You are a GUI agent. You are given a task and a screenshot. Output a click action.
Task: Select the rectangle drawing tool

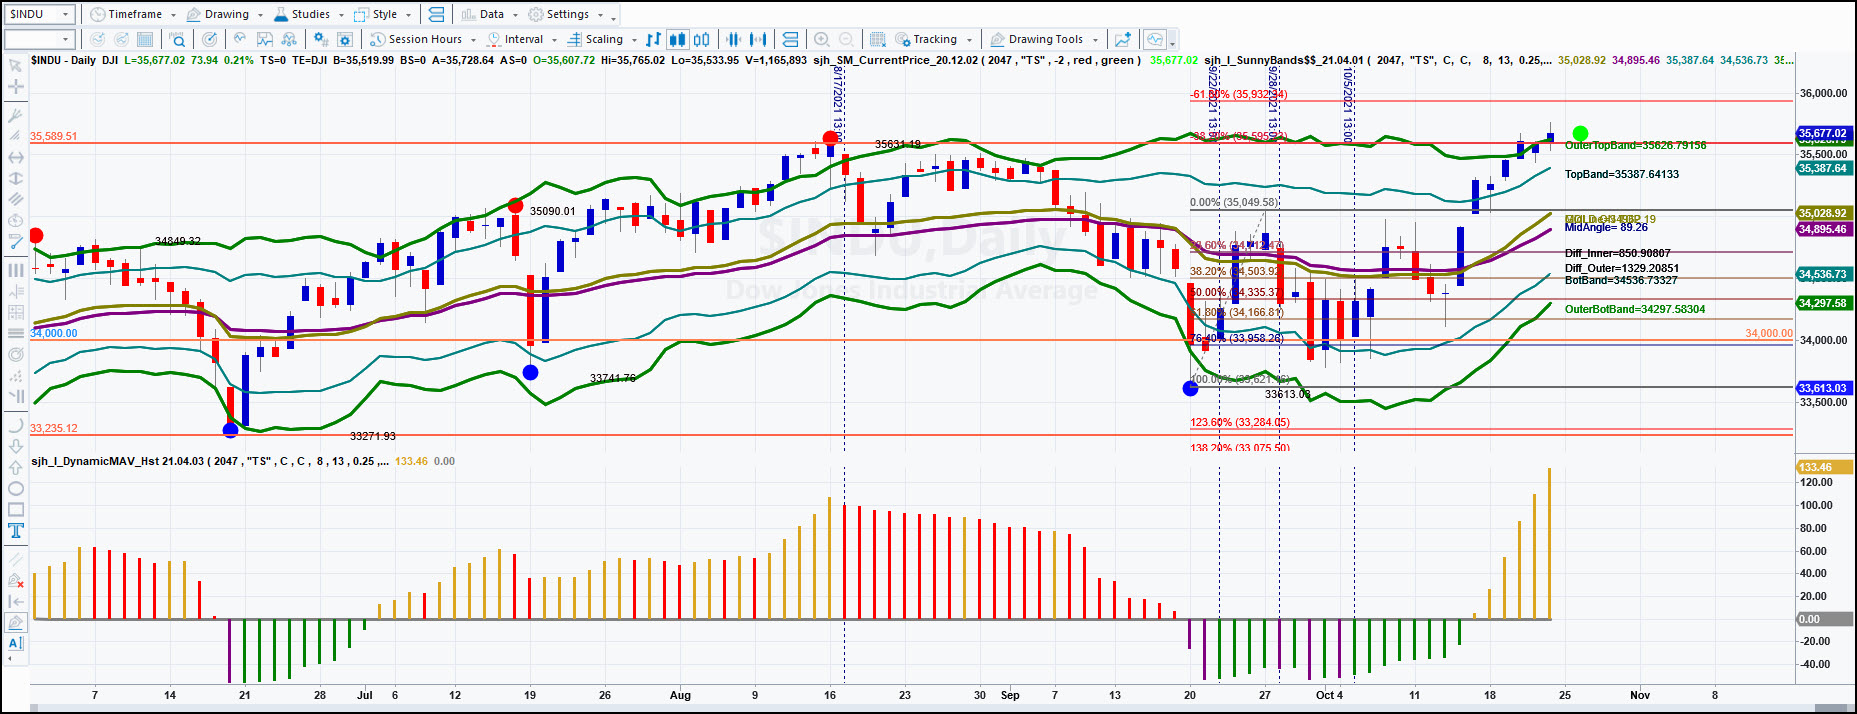[x=16, y=510]
